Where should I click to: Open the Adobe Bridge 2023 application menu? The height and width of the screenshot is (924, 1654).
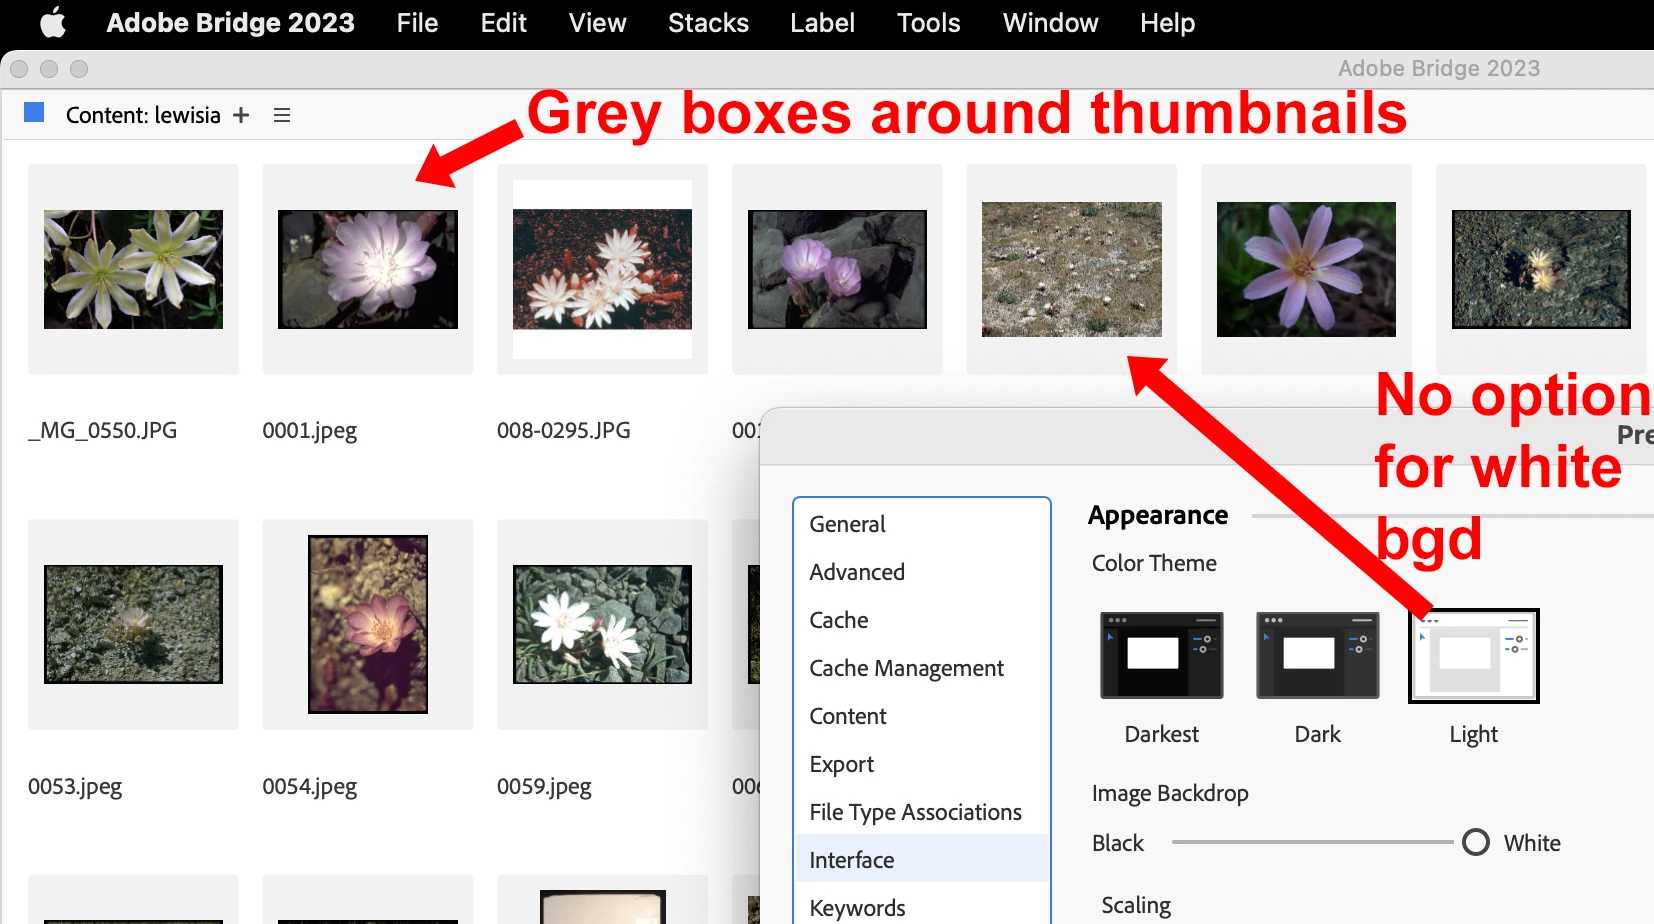tap(230, 23)
